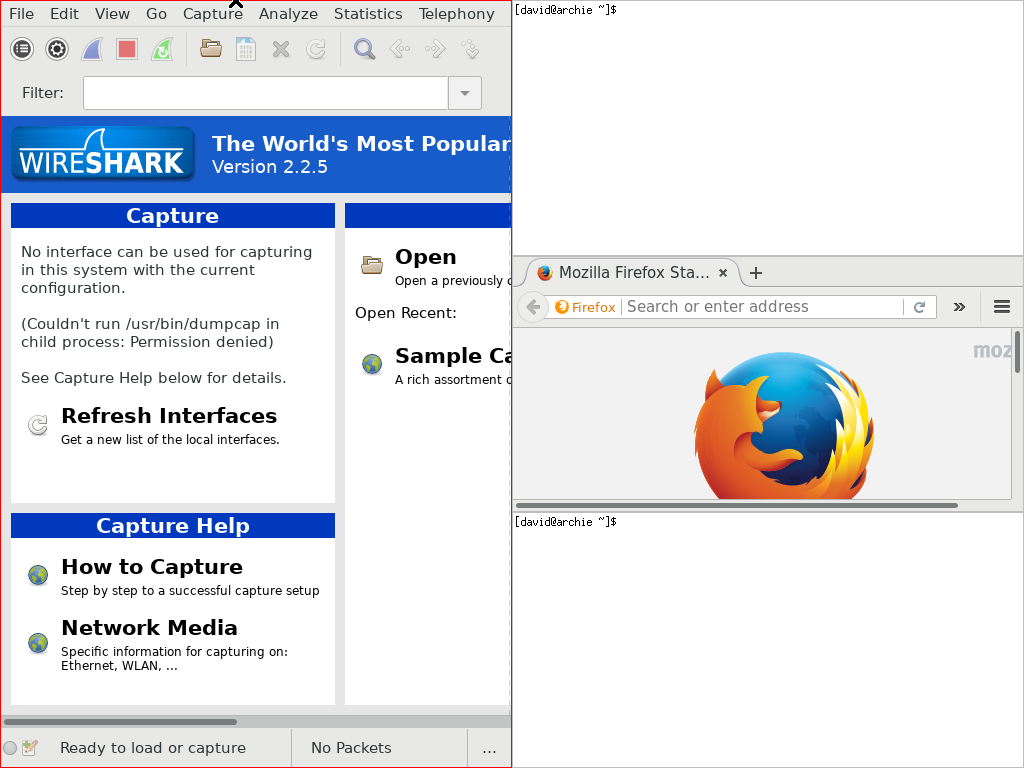Image resolution: width=1024 pixels, height=768 pixels.
Task: Open capture options gear icon
Action: tap(57, 49)
